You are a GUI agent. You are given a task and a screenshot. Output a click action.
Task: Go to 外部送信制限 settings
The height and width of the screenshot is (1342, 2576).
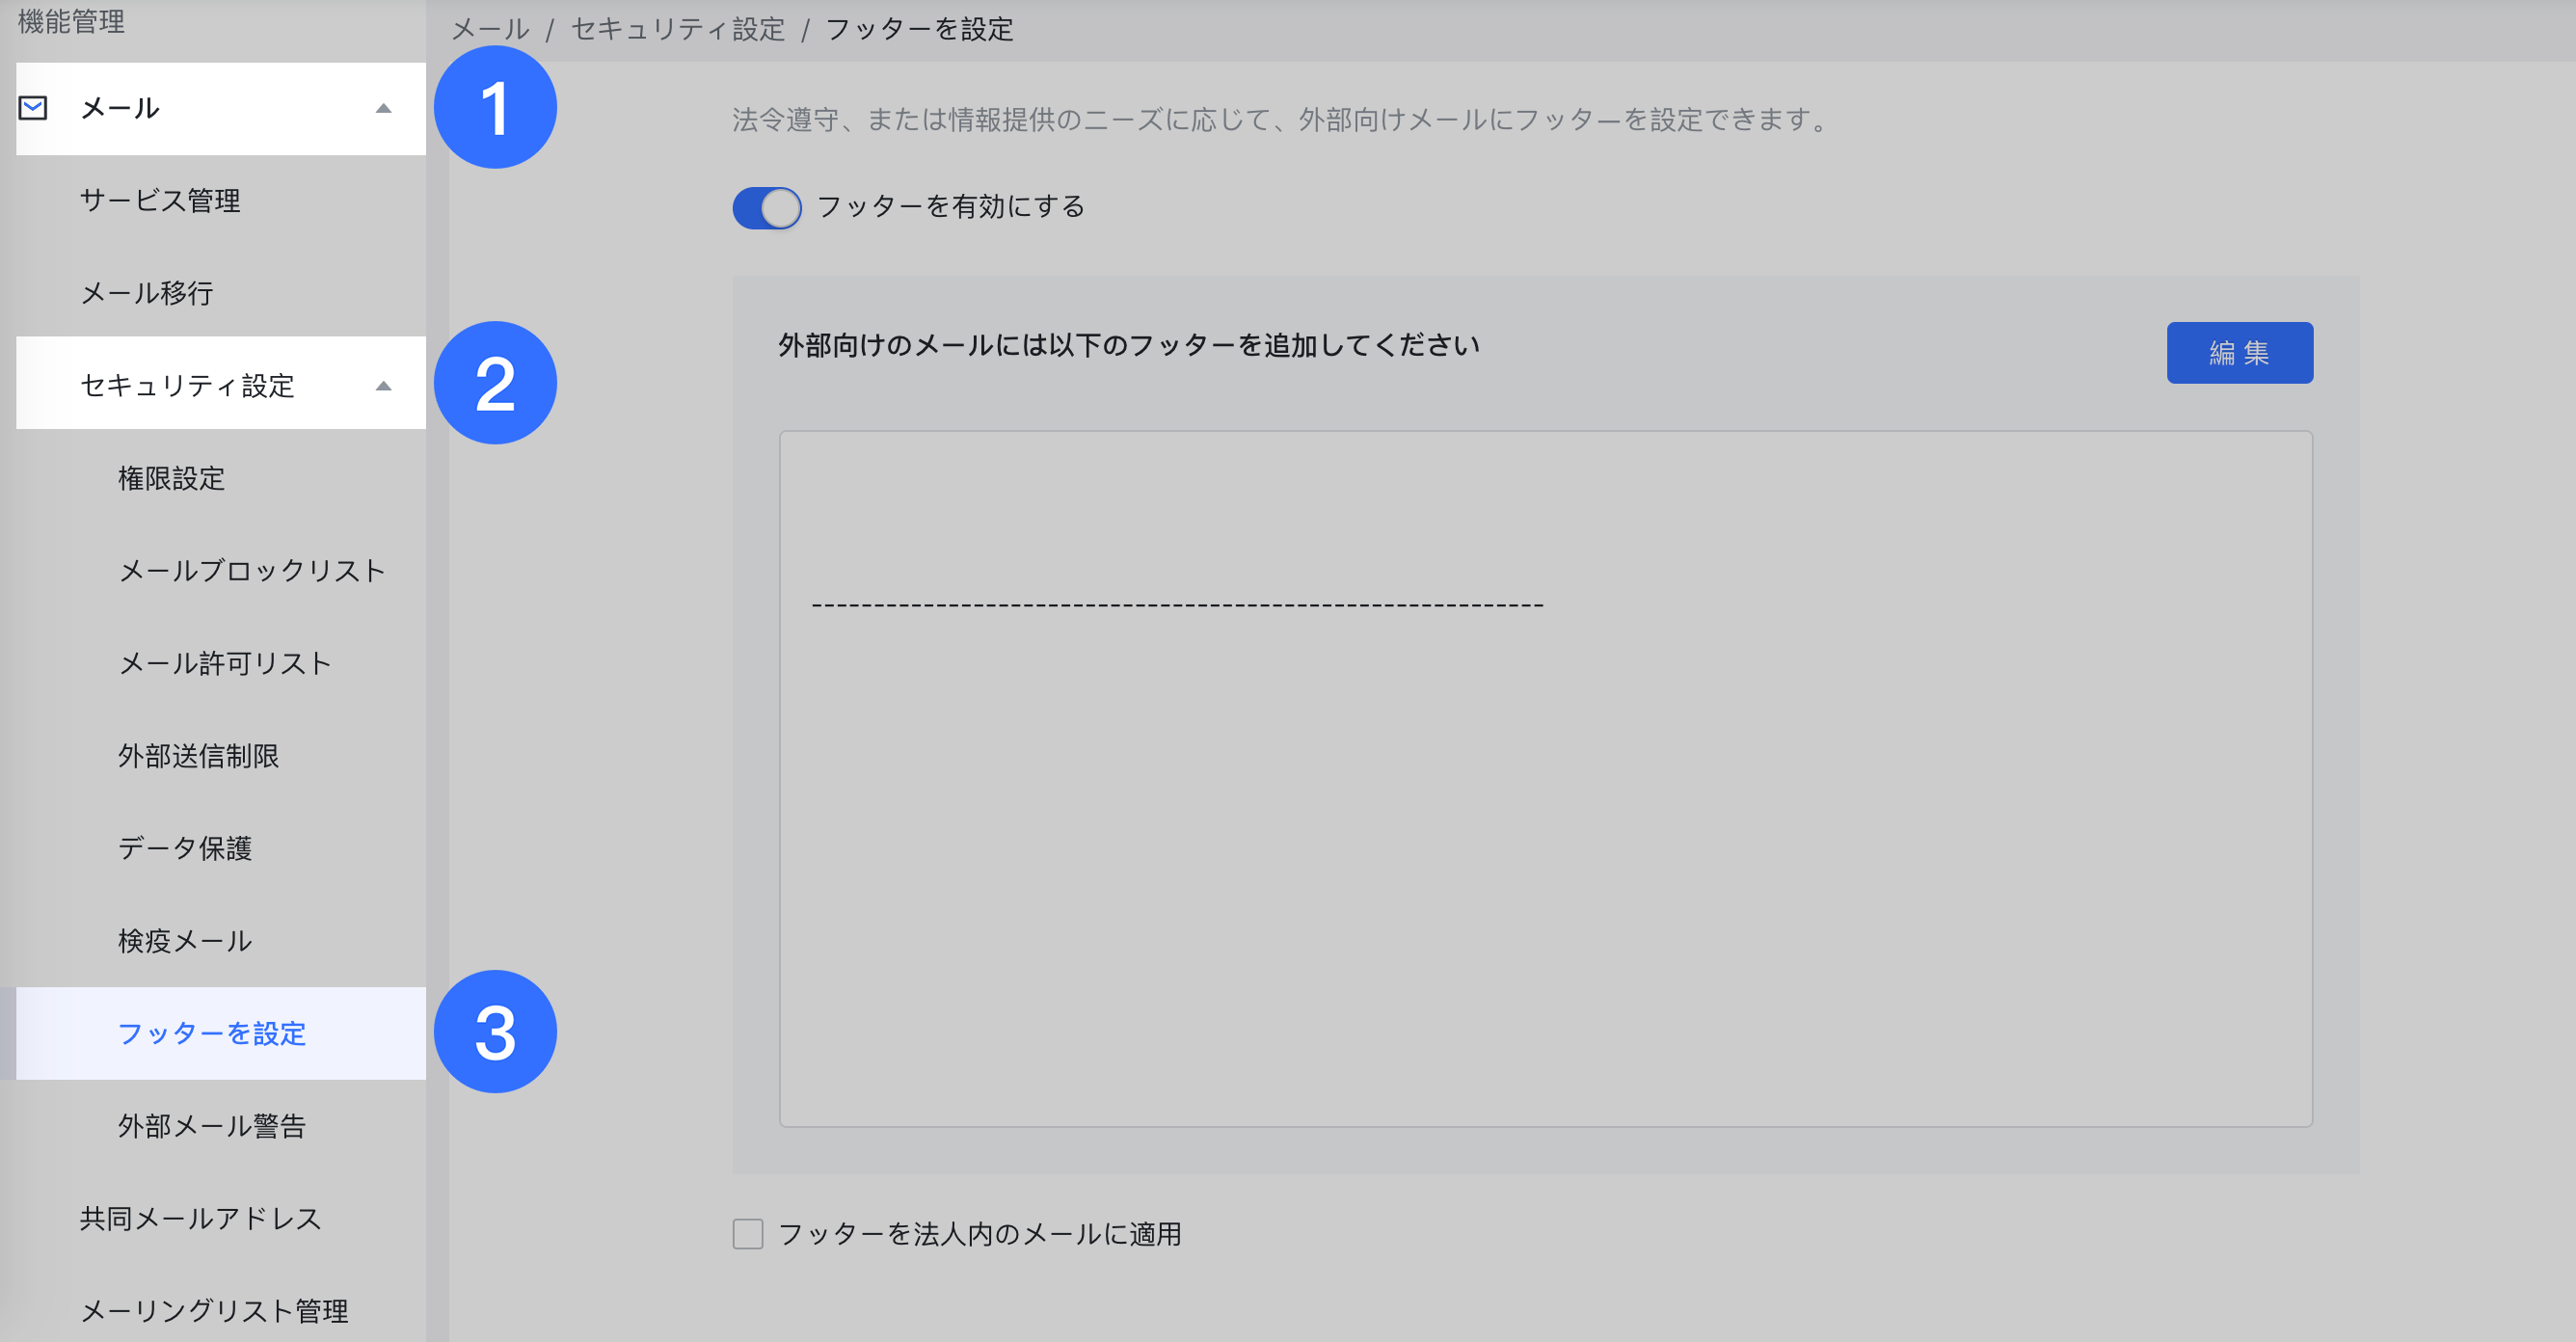tap(198, 756)
